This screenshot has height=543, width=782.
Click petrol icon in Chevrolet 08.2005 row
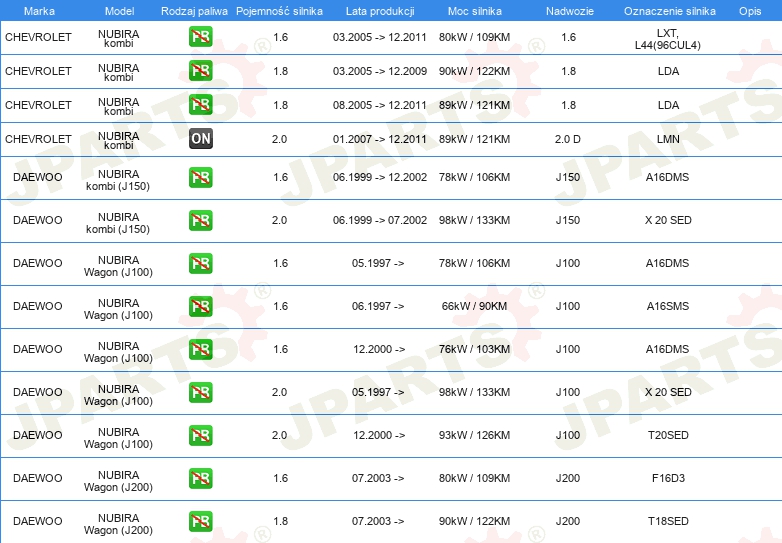tap(201, 105)
